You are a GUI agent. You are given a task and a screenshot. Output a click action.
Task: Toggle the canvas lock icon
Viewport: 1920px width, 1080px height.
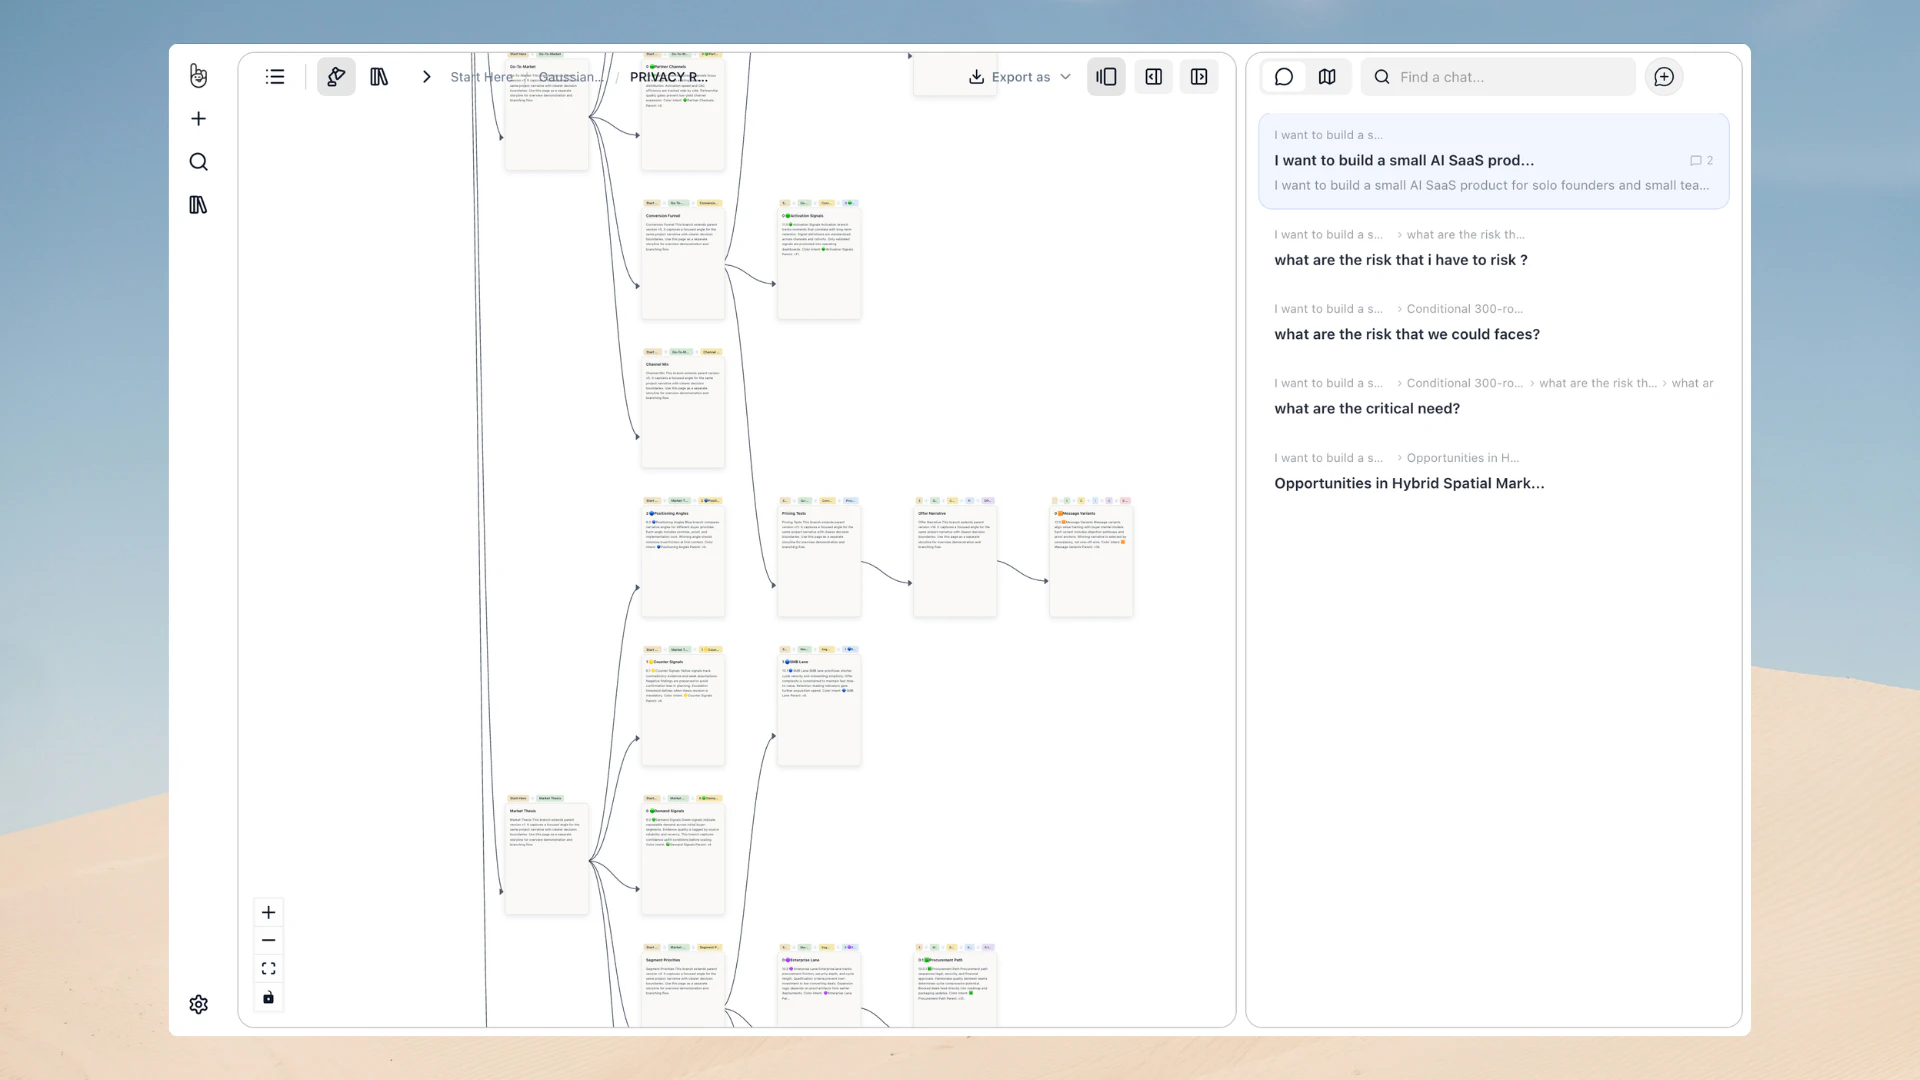tap(268, 997)
